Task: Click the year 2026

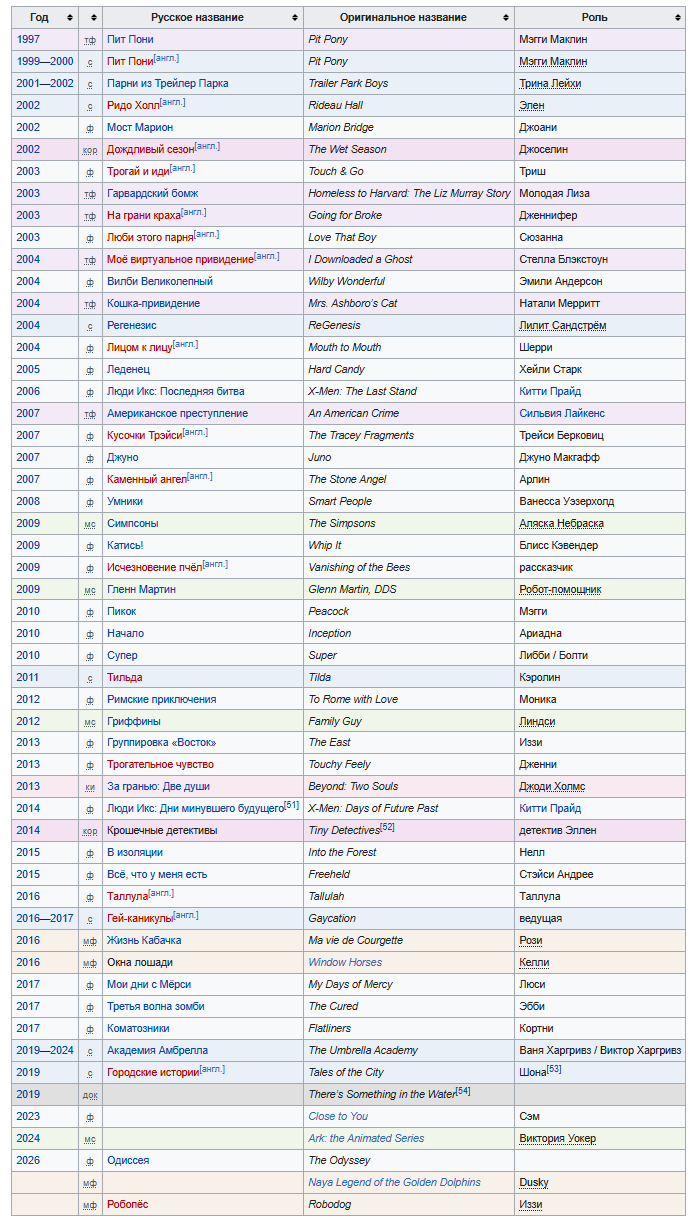Action: coord(28,1161)
